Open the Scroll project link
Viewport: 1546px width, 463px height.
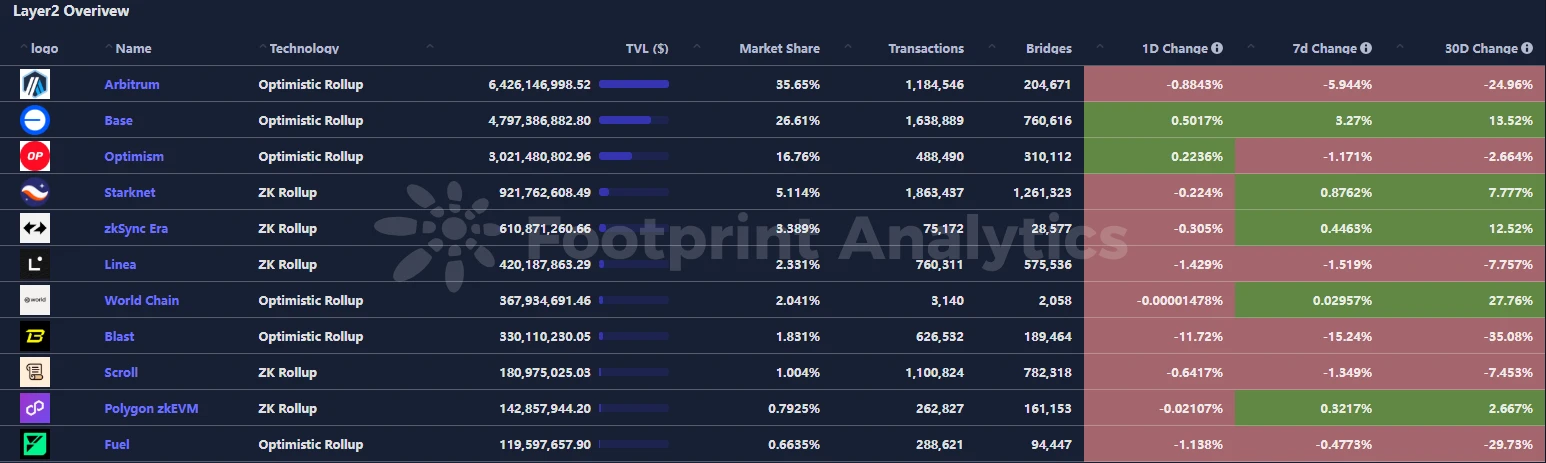[x=121, y=373]
